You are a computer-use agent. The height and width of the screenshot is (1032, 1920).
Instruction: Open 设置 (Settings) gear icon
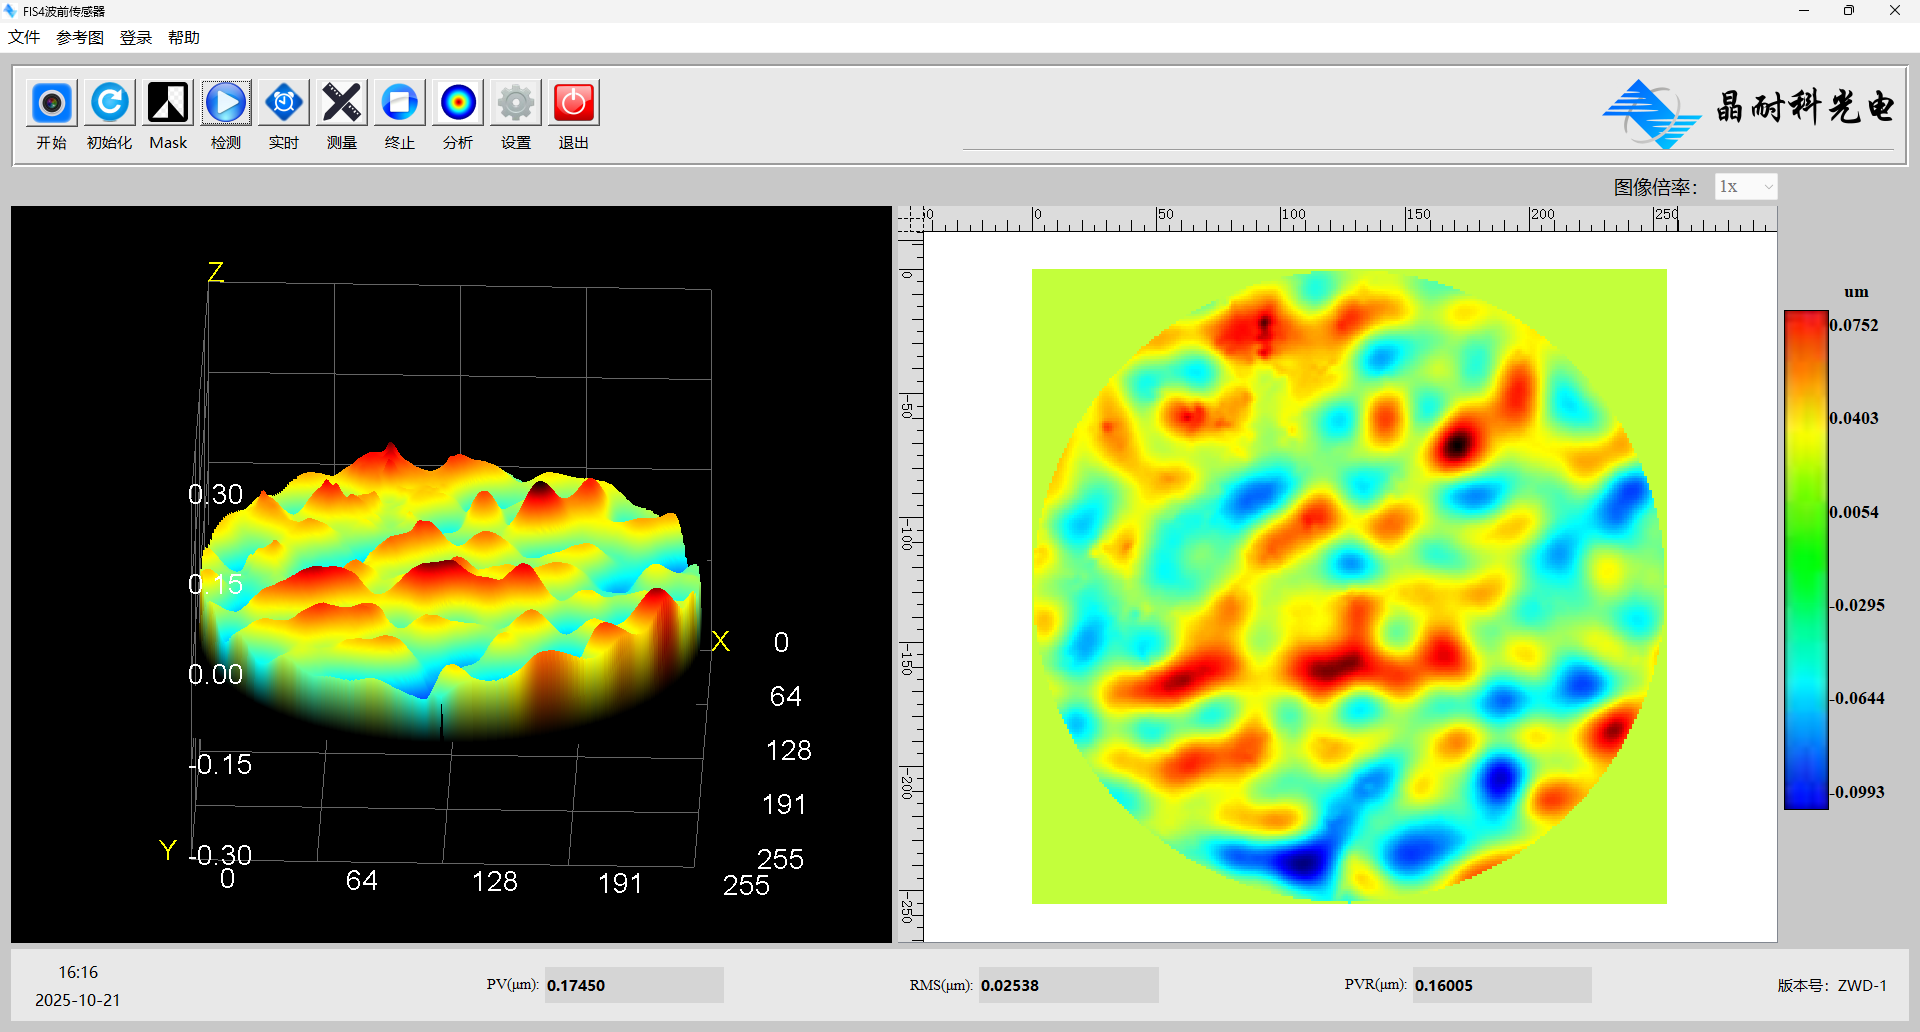(516, 103)
